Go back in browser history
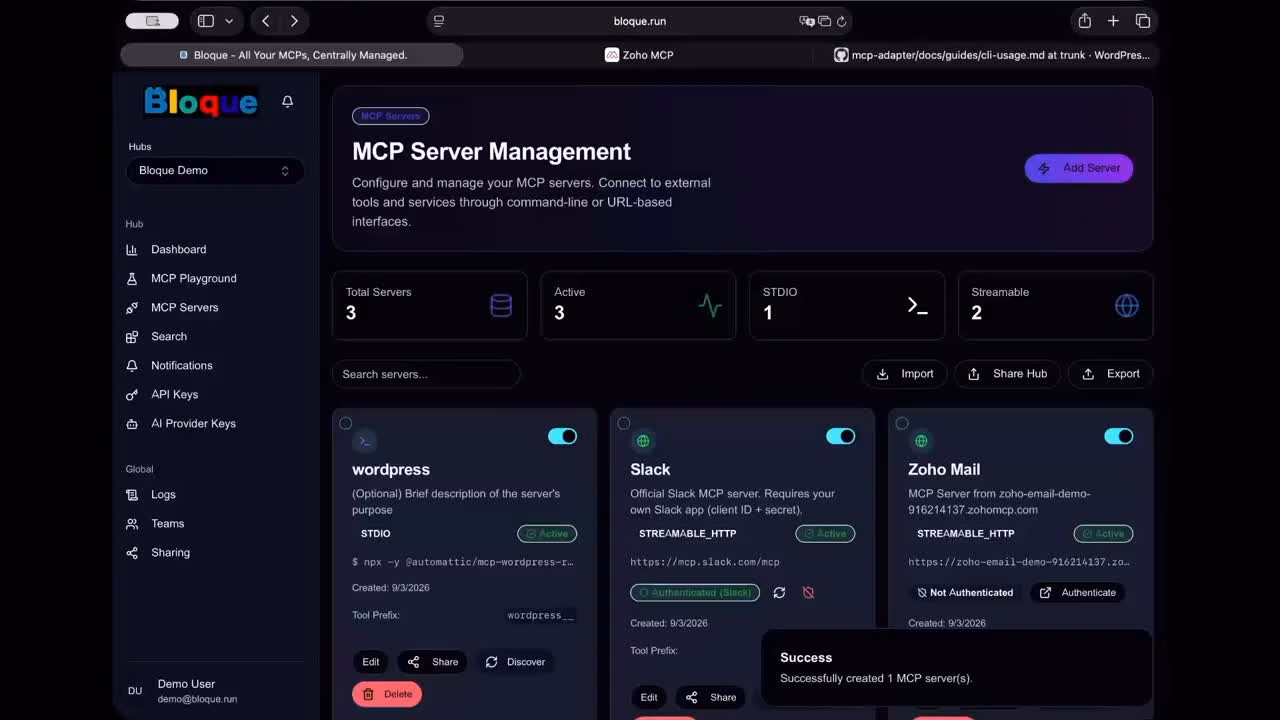Screen dimensions: 1280x720 [x=265, y=21]
